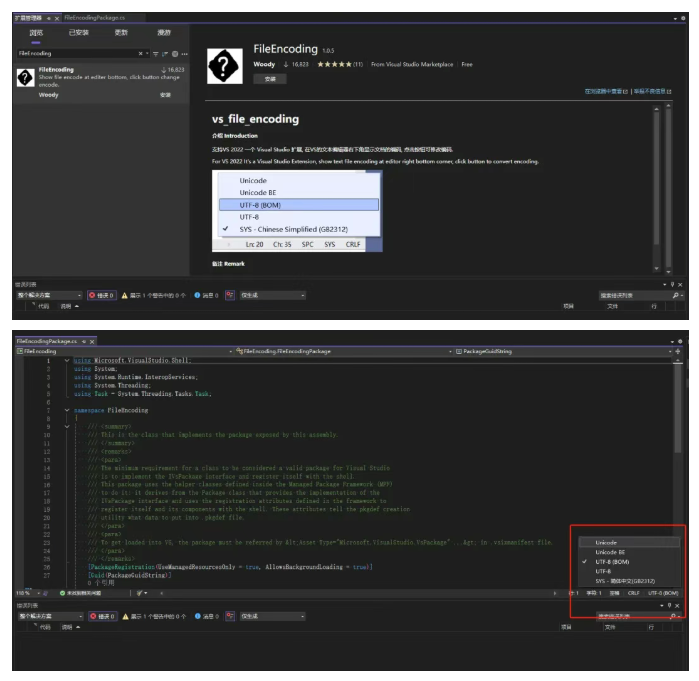Sort by Description column in upper error list
699x681 pixels.
pos(66,306)
